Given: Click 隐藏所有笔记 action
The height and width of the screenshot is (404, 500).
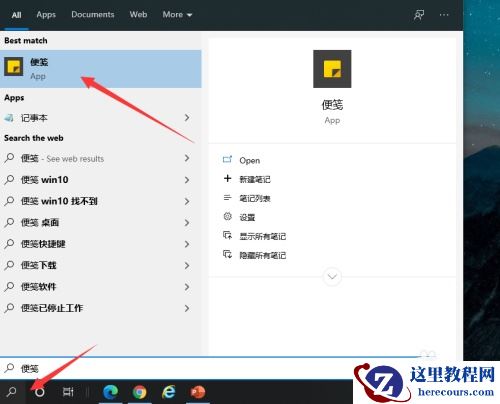Looking at the screenshot, I should click(263, 255).
